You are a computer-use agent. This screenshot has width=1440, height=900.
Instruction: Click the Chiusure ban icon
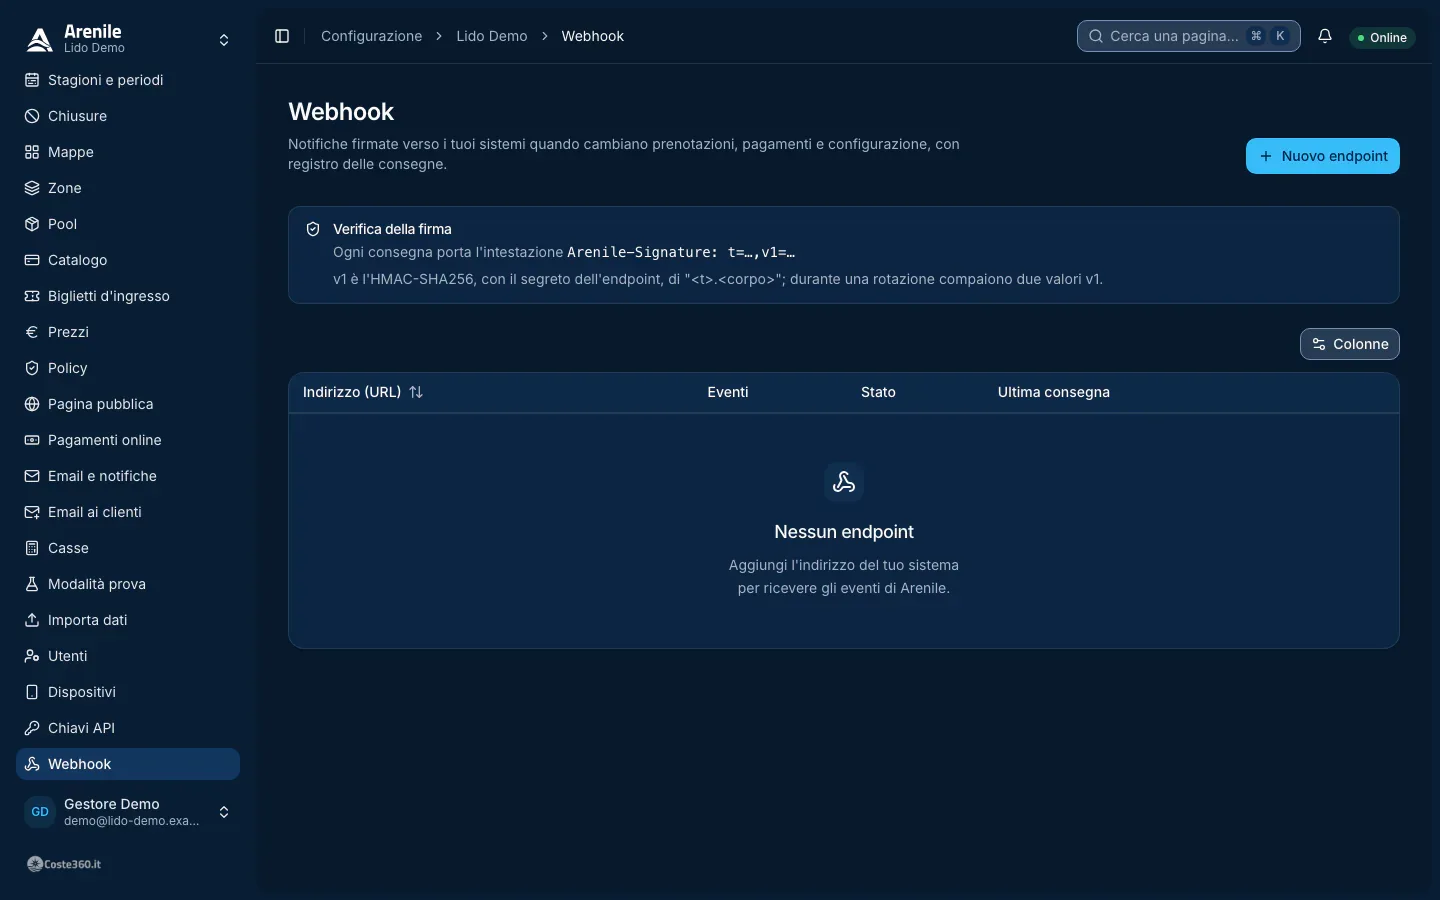[x=32, y=116]
